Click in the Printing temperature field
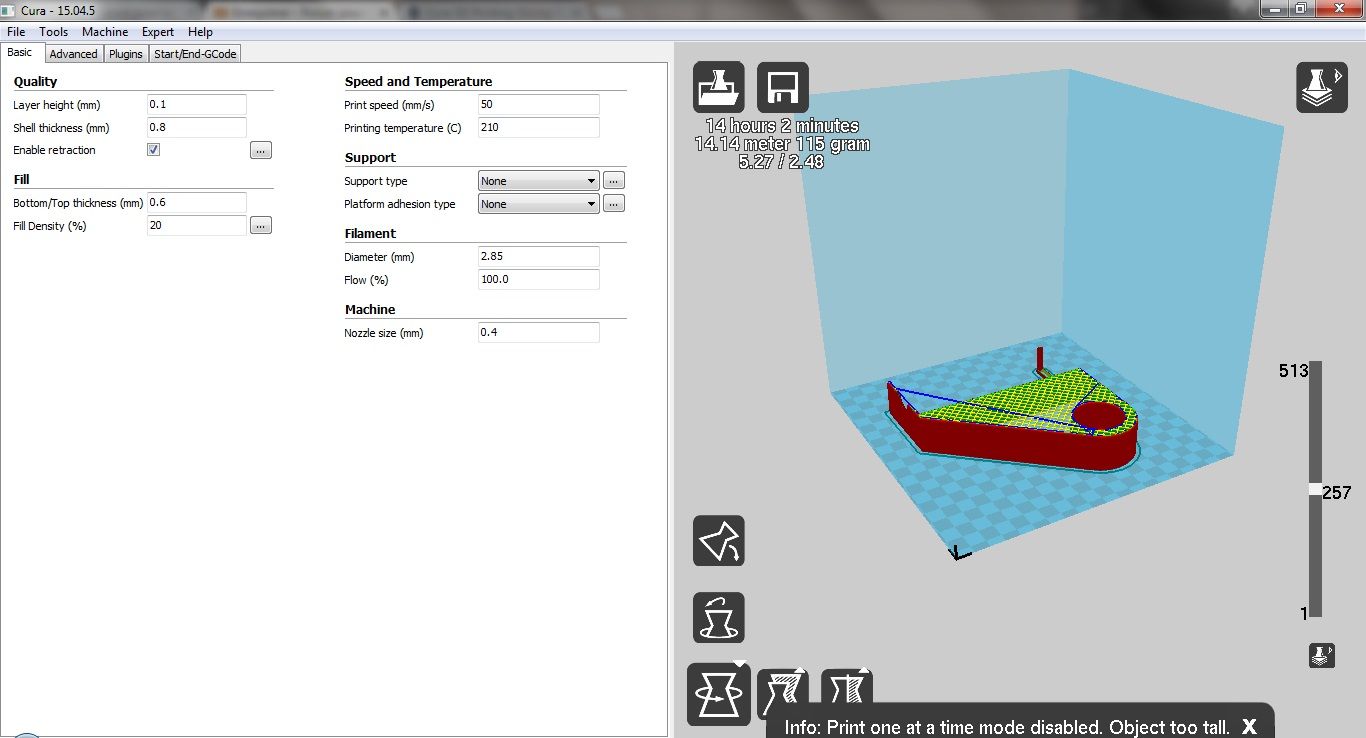Screen dimensions: 1366x738 539,128
